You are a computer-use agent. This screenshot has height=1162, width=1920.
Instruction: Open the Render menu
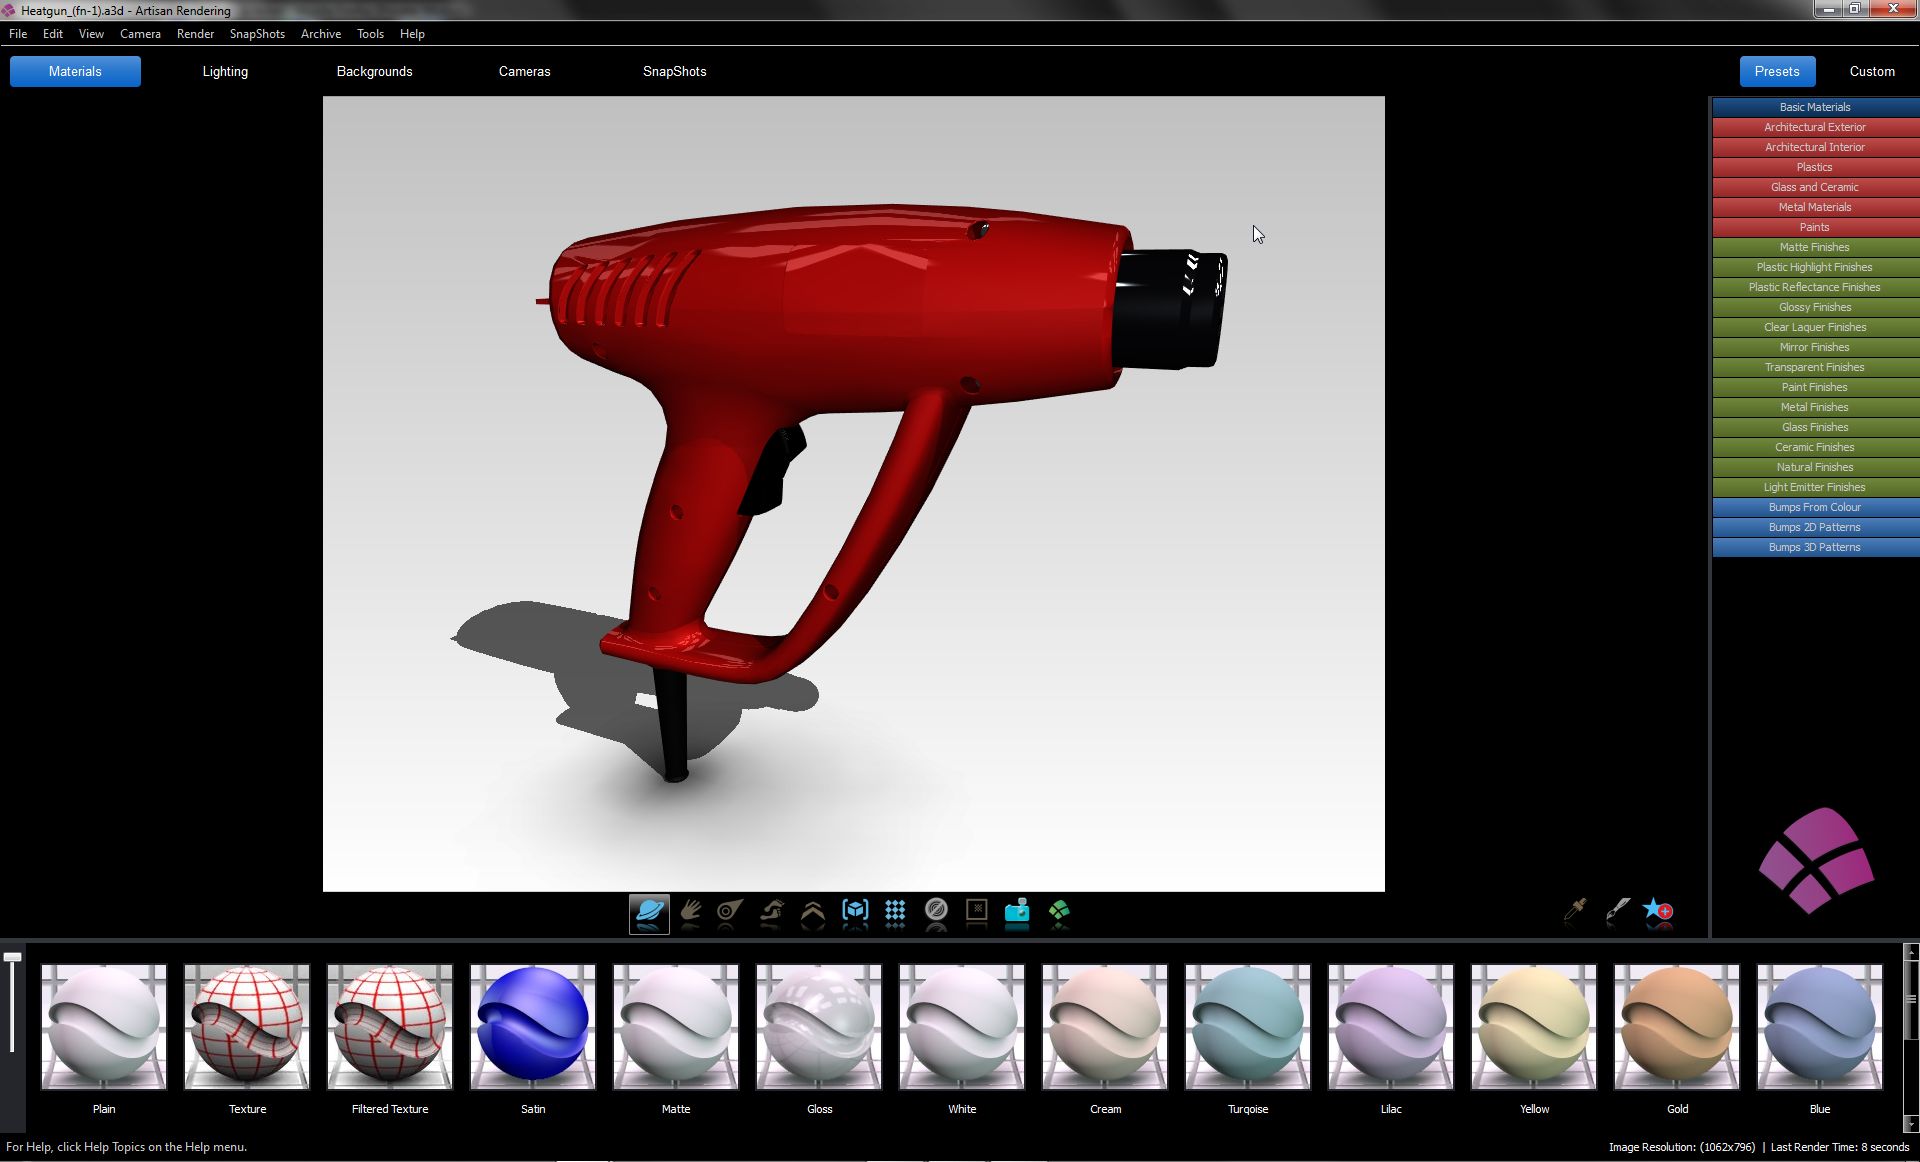(195, 34)
